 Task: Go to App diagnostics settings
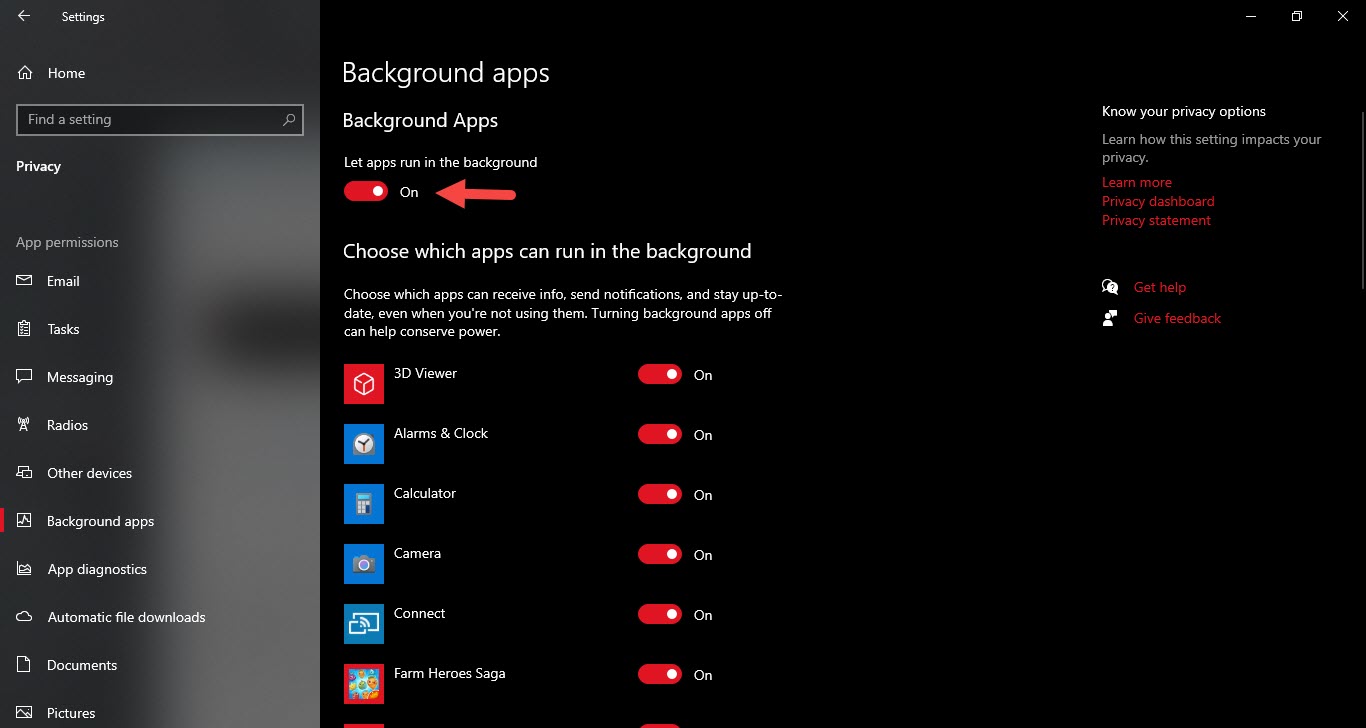pos(97,569)
